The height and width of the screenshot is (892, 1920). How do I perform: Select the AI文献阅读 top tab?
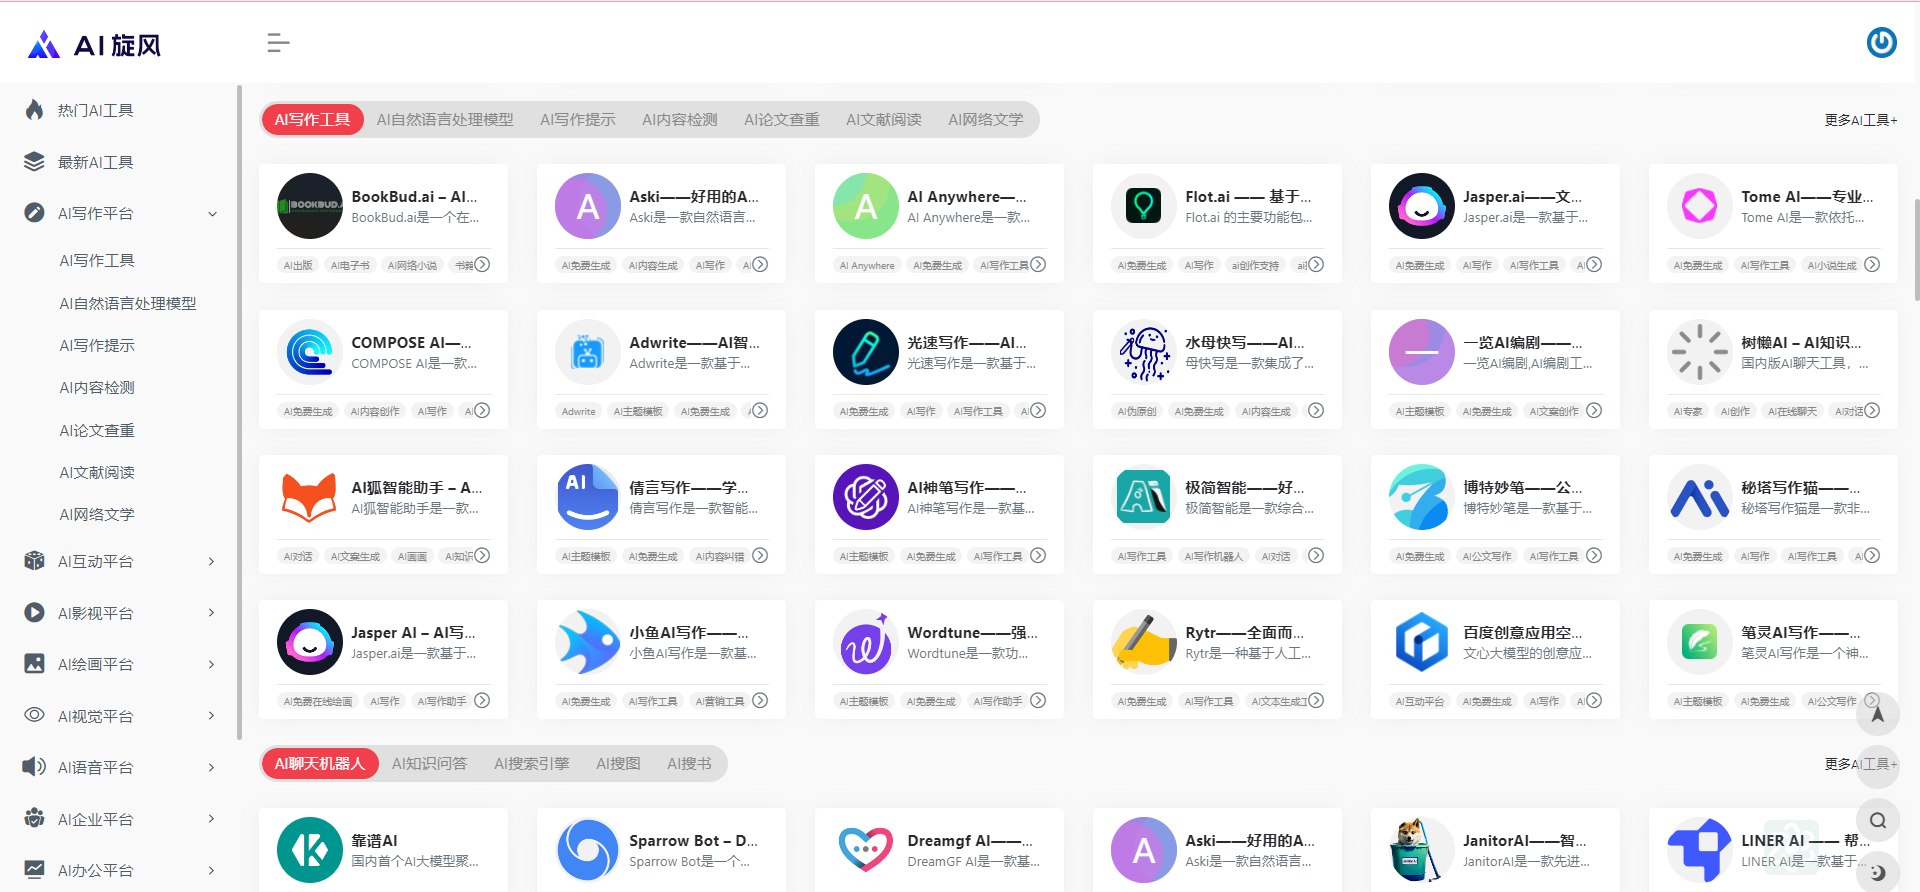(x=884, y=120)
